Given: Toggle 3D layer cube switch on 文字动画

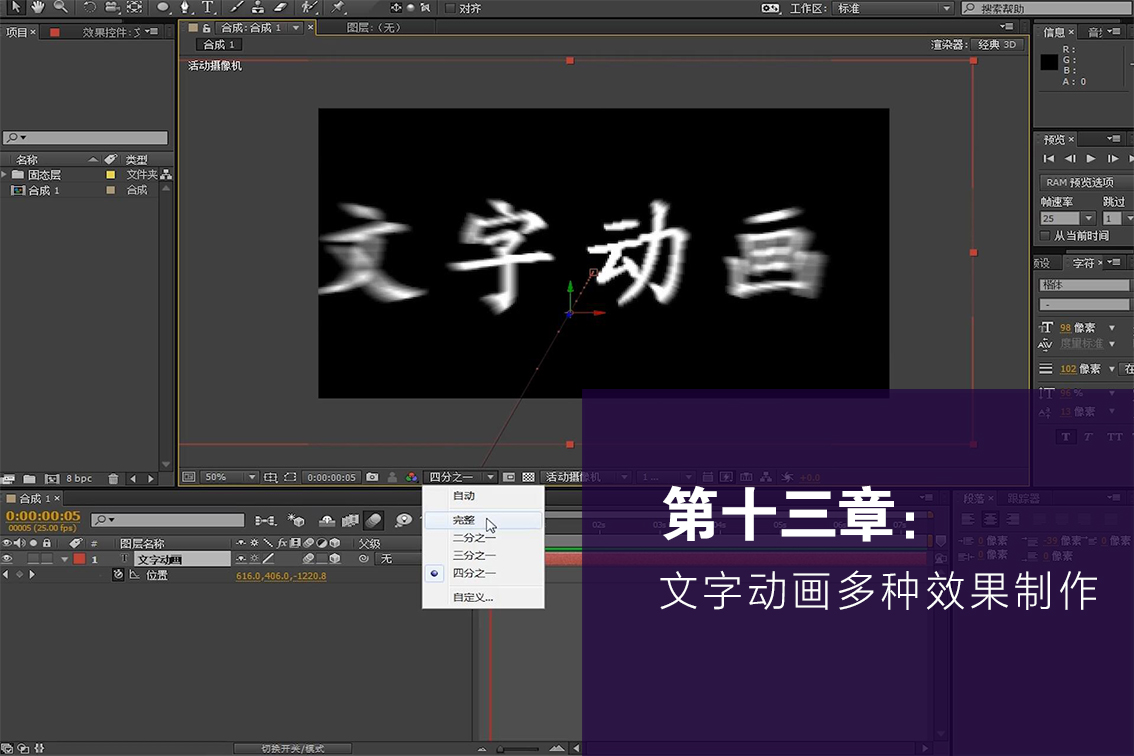Looking at the screenshot, I should point(334,558).
